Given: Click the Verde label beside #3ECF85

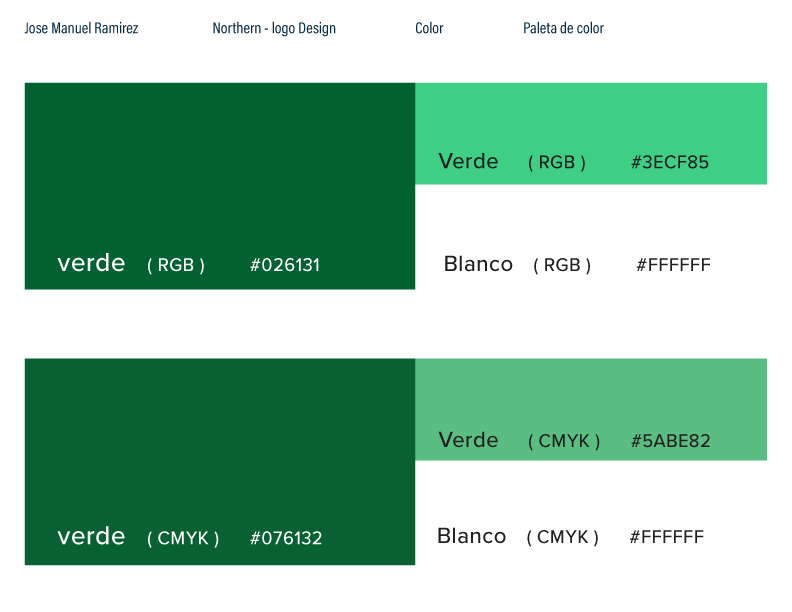Looking at the screenshot, I should [468, 161].
